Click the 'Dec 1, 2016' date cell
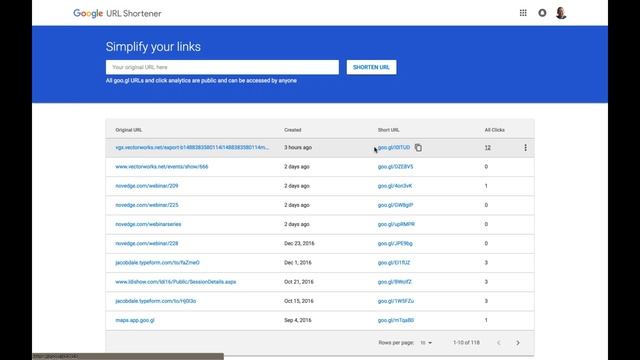 [298, 262]
